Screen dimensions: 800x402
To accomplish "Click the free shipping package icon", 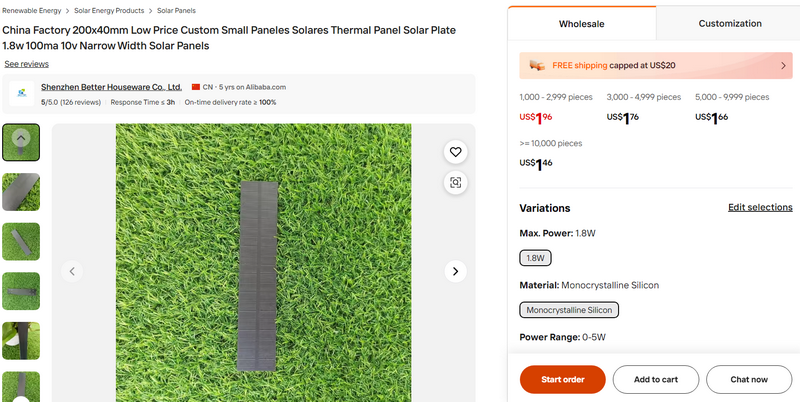I will [x=537, y=65].
